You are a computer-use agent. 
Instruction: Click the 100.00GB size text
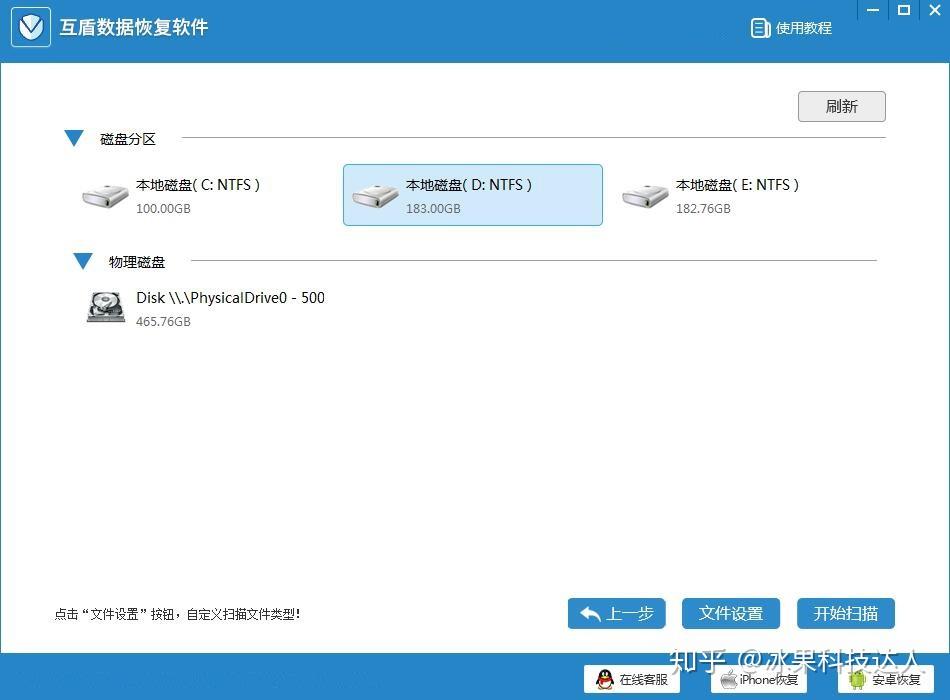[x=163, y=208]
